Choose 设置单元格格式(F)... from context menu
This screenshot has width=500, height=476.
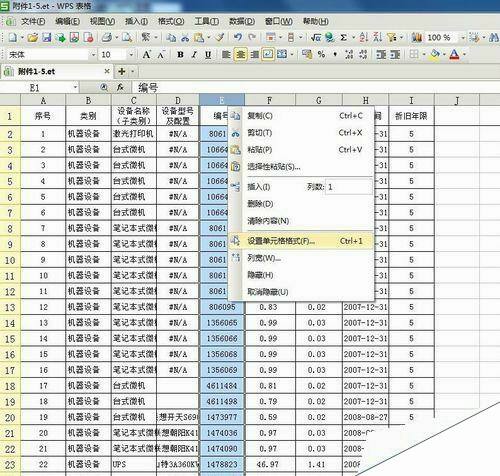tap(301, 241)
